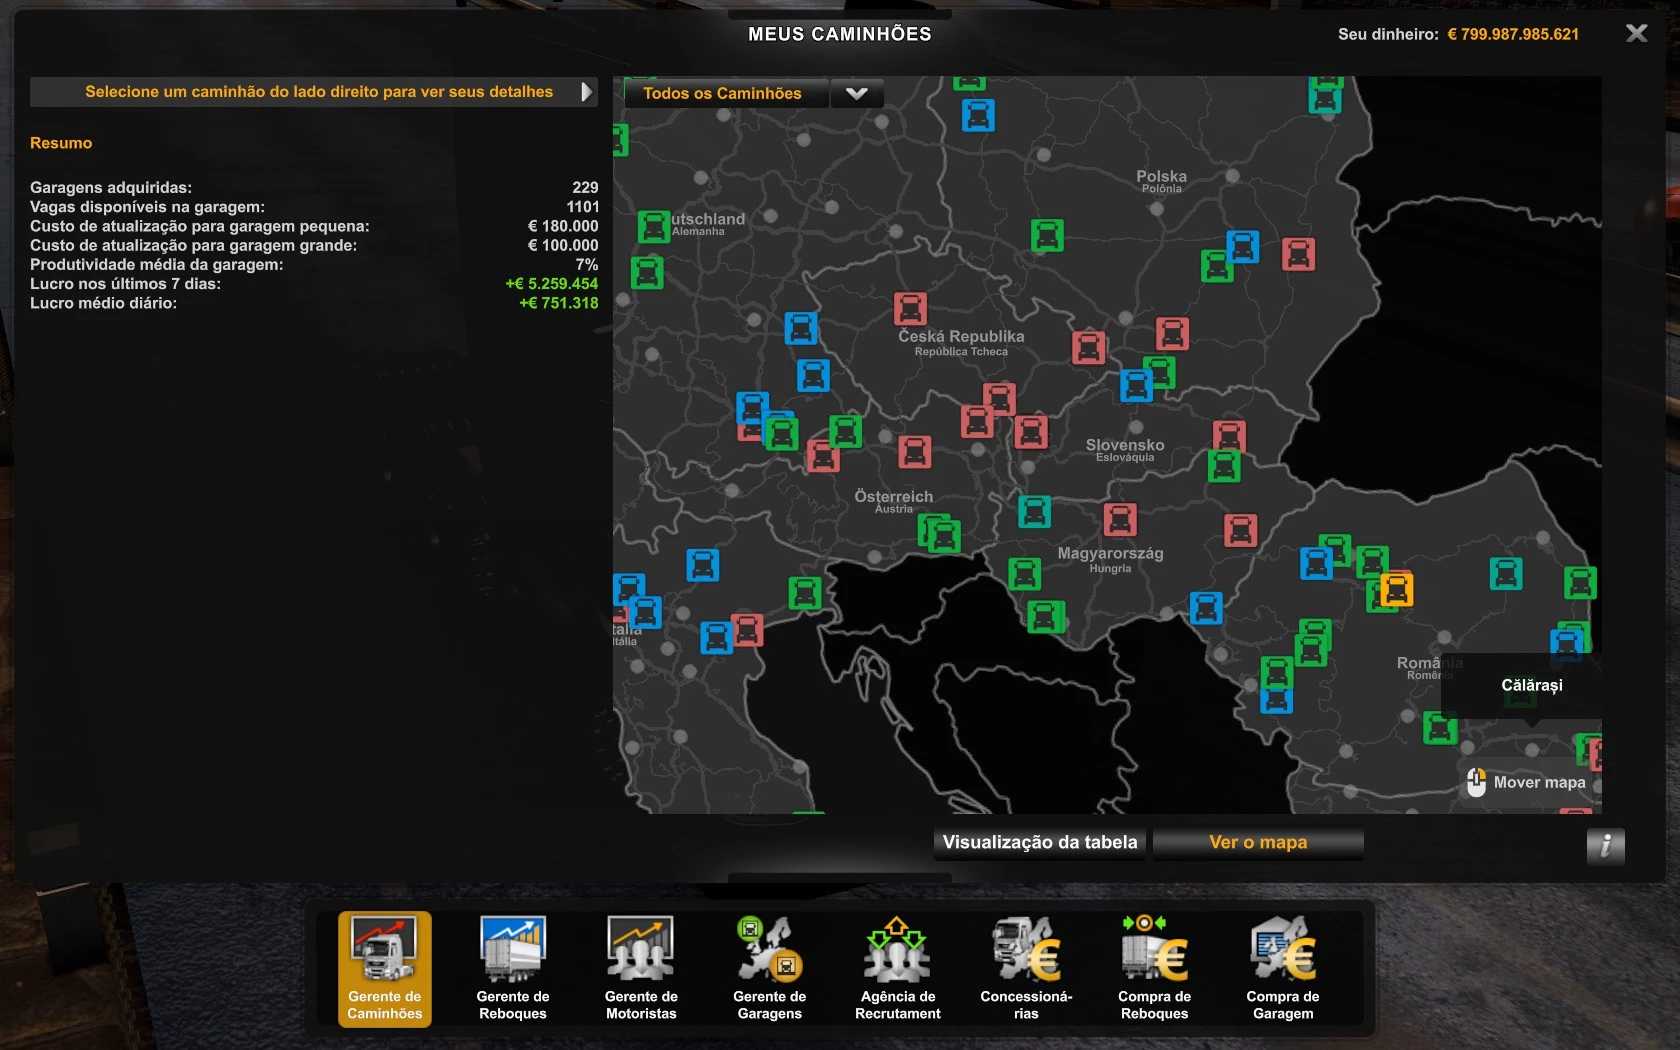Click the Mover mapa button

pyautogui.click(x=1528, y=782)
